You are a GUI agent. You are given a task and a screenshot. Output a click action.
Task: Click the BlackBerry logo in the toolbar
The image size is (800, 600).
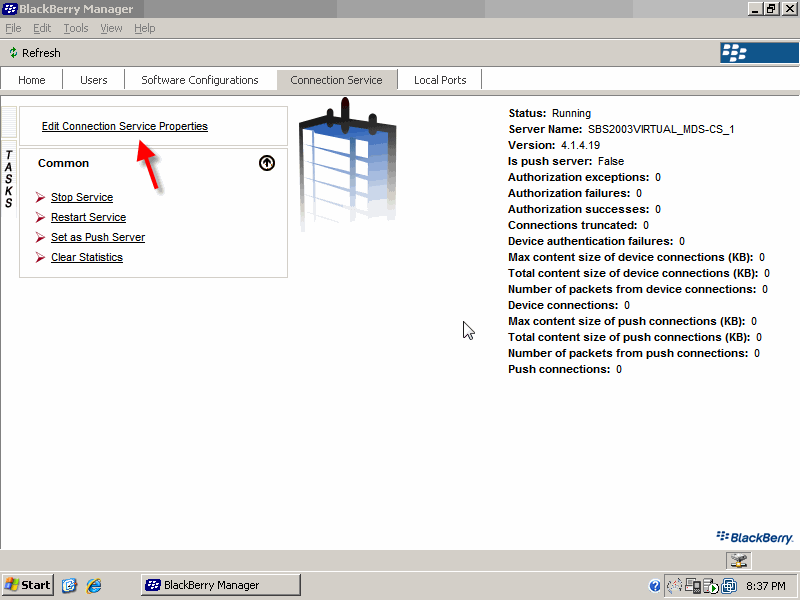(759, 53)
